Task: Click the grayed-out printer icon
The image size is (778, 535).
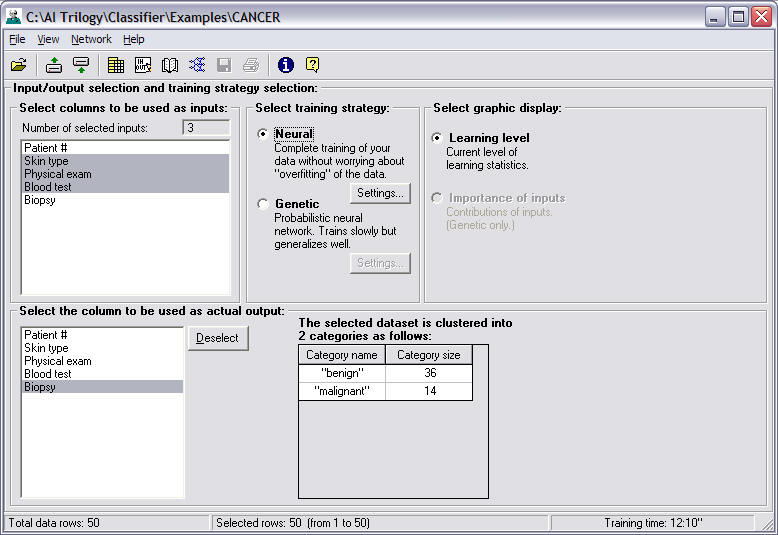Action: point(251,65)
